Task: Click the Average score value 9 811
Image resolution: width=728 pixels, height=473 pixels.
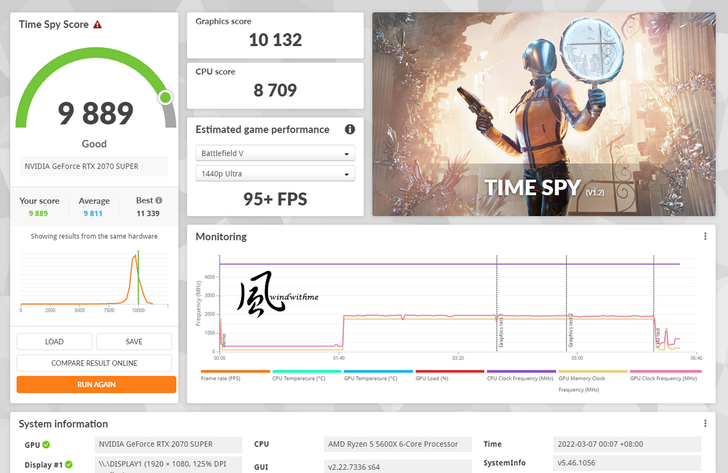Action: (93, 214)
